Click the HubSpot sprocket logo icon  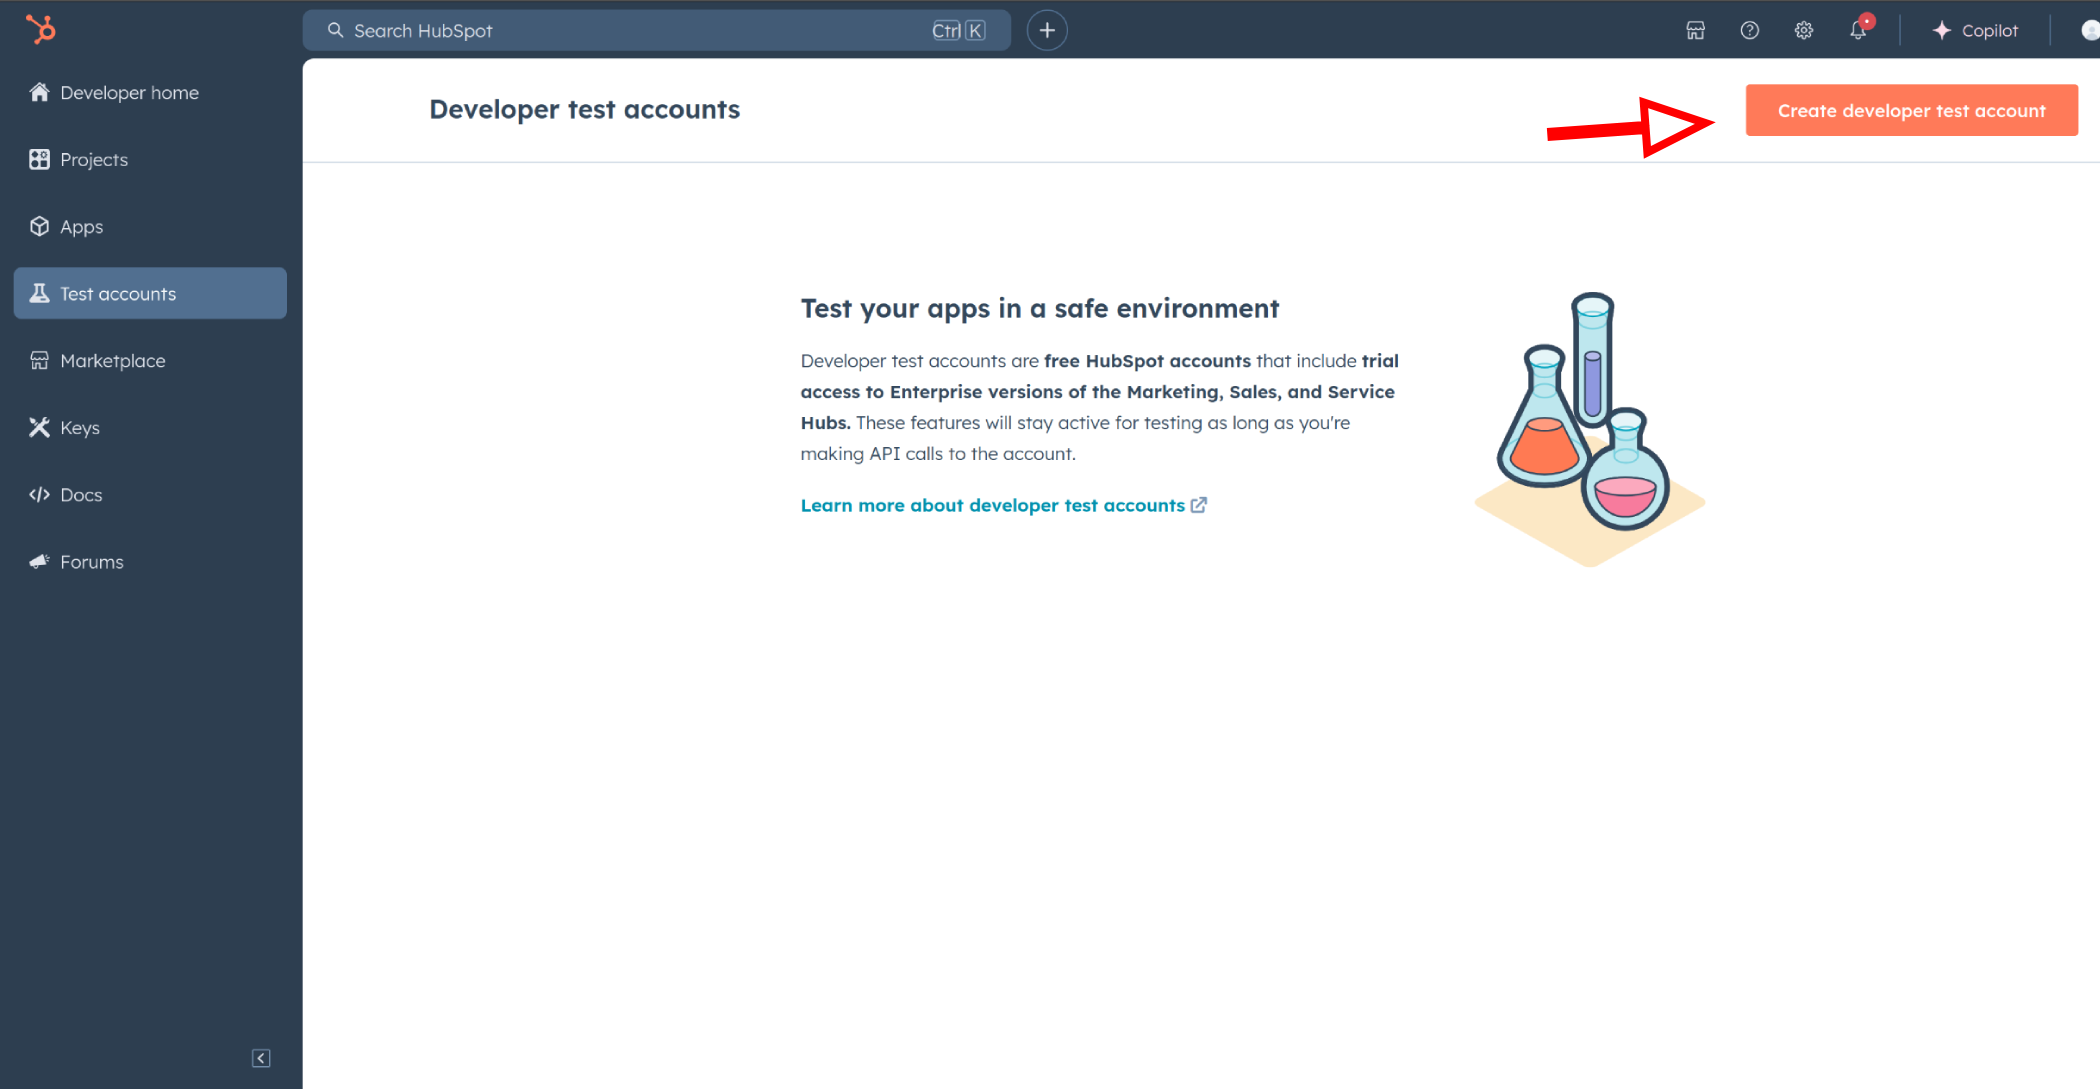click(x=40, y=29)
